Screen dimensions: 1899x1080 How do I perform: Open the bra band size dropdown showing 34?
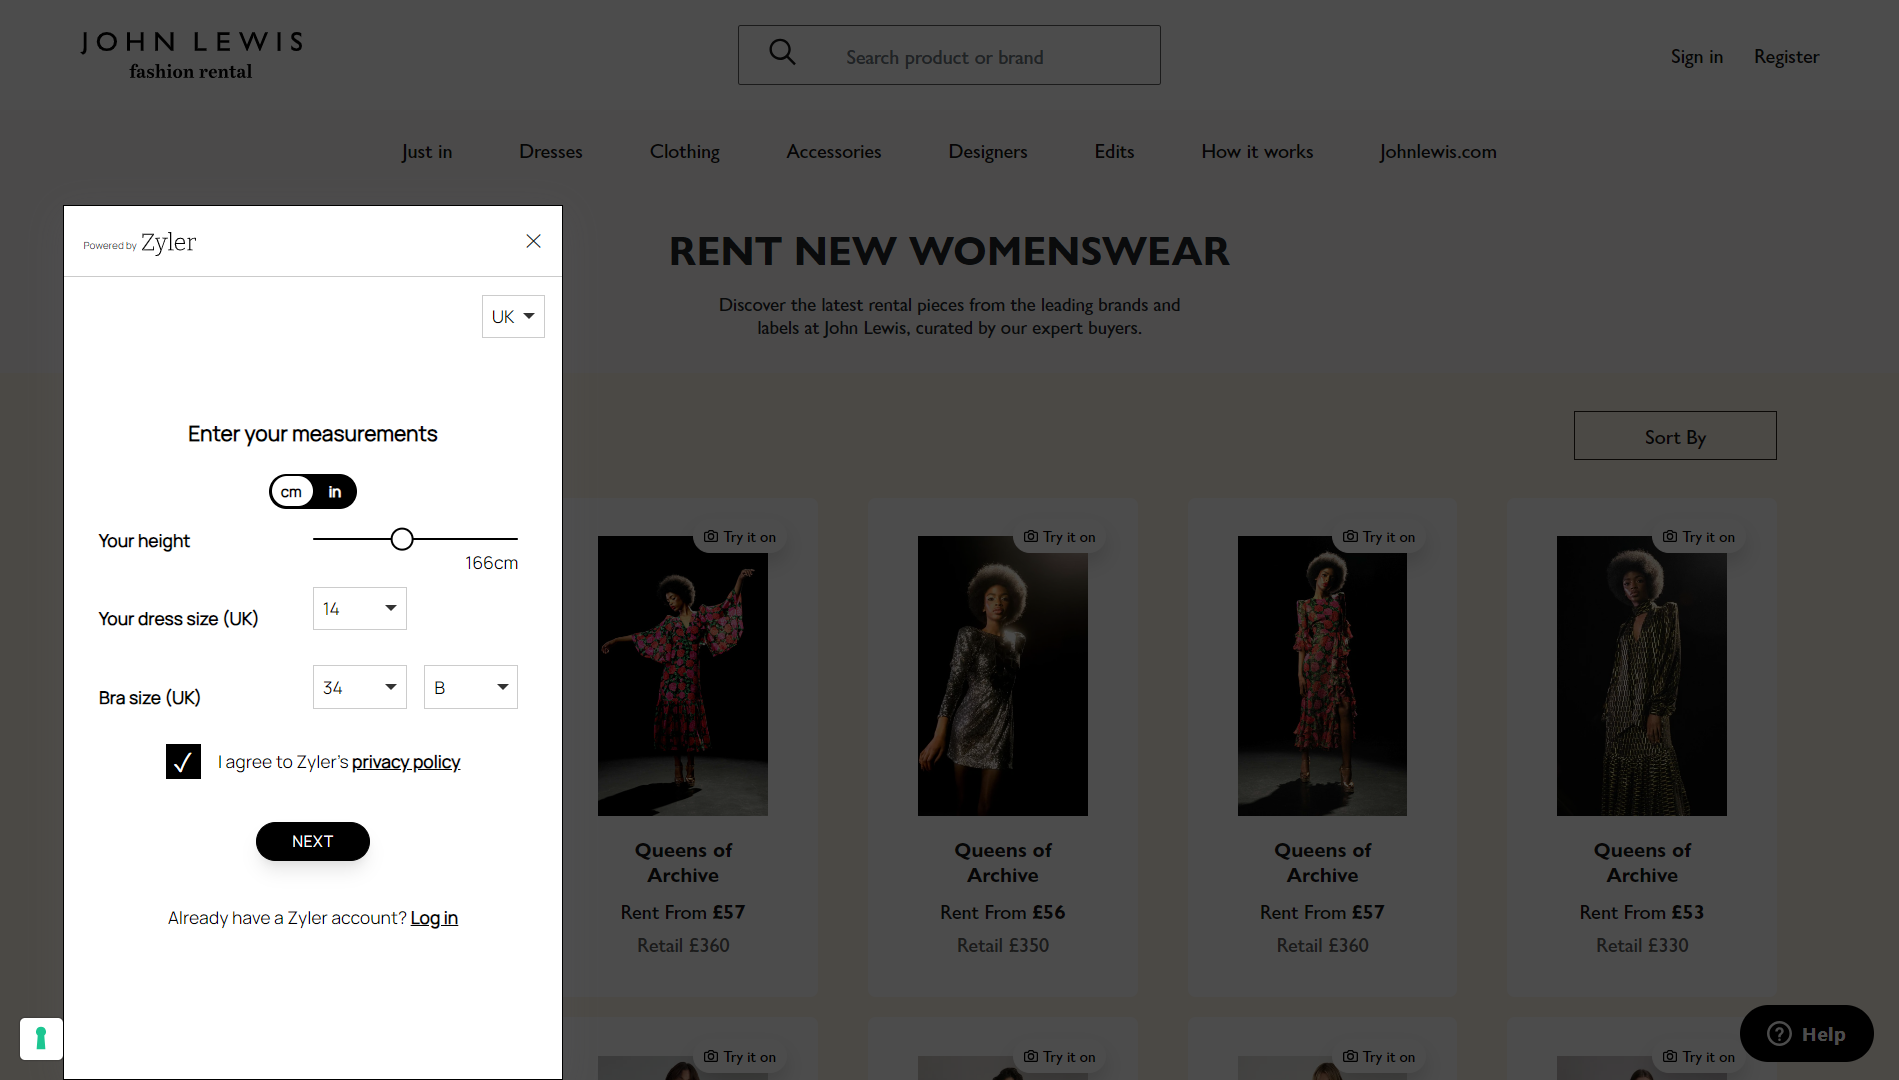click(x=360, y=688)
